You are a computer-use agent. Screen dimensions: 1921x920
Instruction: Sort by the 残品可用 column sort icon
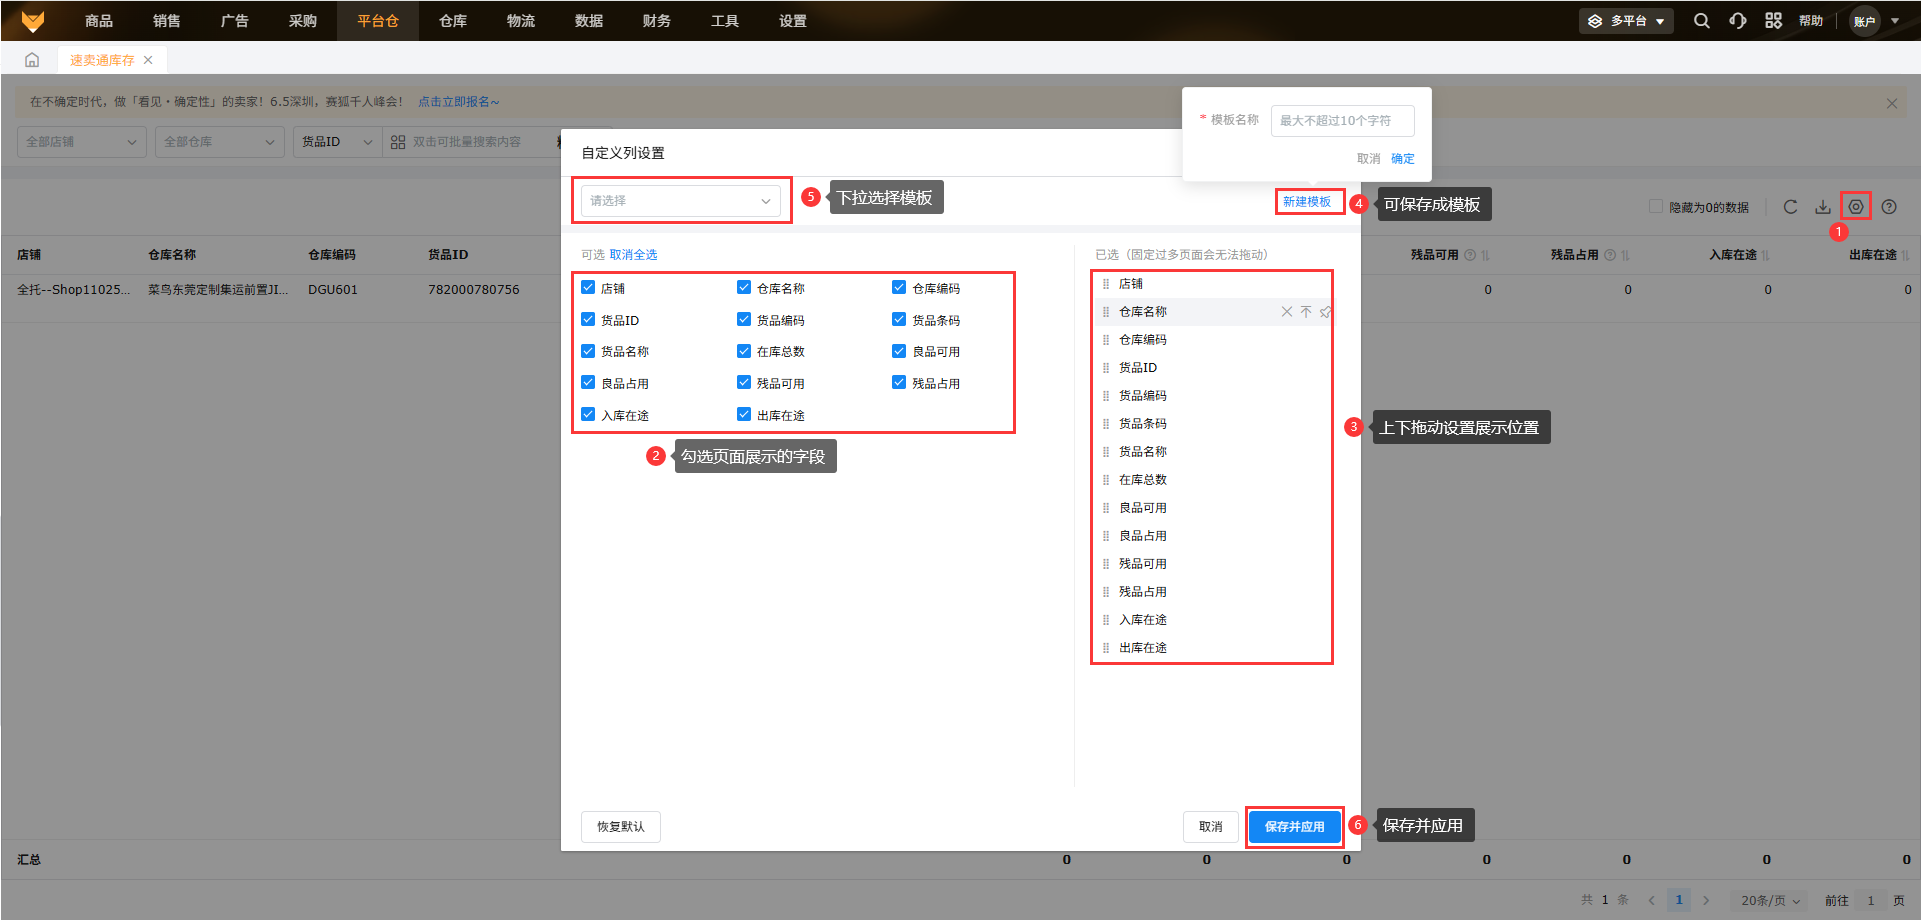pos(1486,255)
